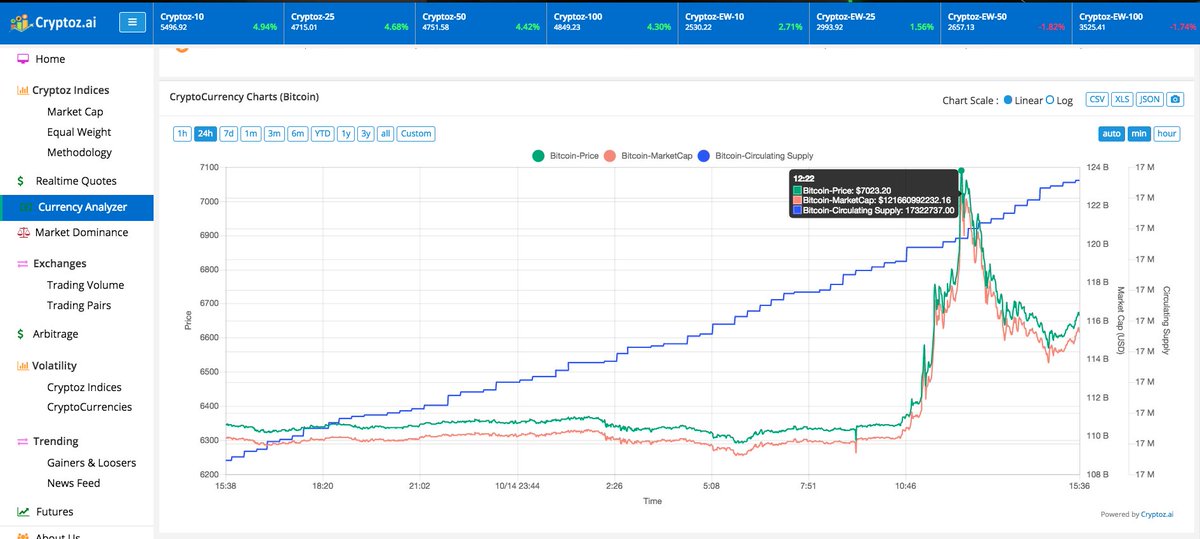The width and height of the screenshot is (1200, 539).
Task: Open Methodology page
Action: pos(79,153)
